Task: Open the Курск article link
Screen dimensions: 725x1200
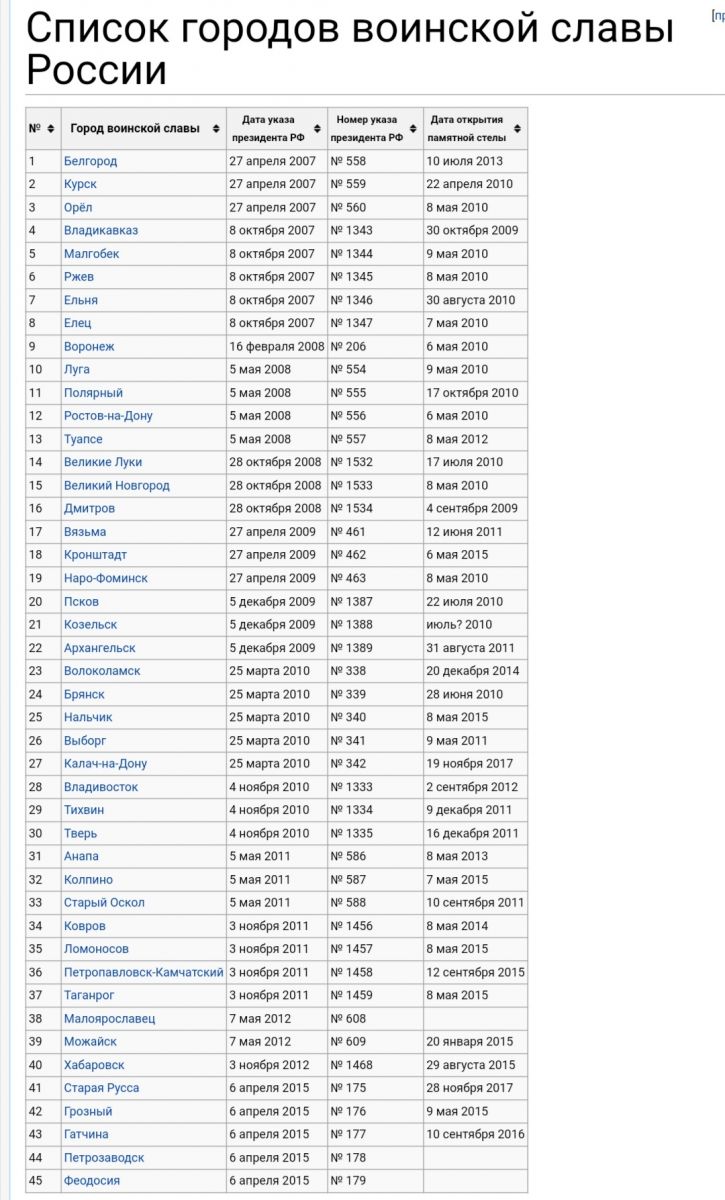Action: click(x=80, y=184)
